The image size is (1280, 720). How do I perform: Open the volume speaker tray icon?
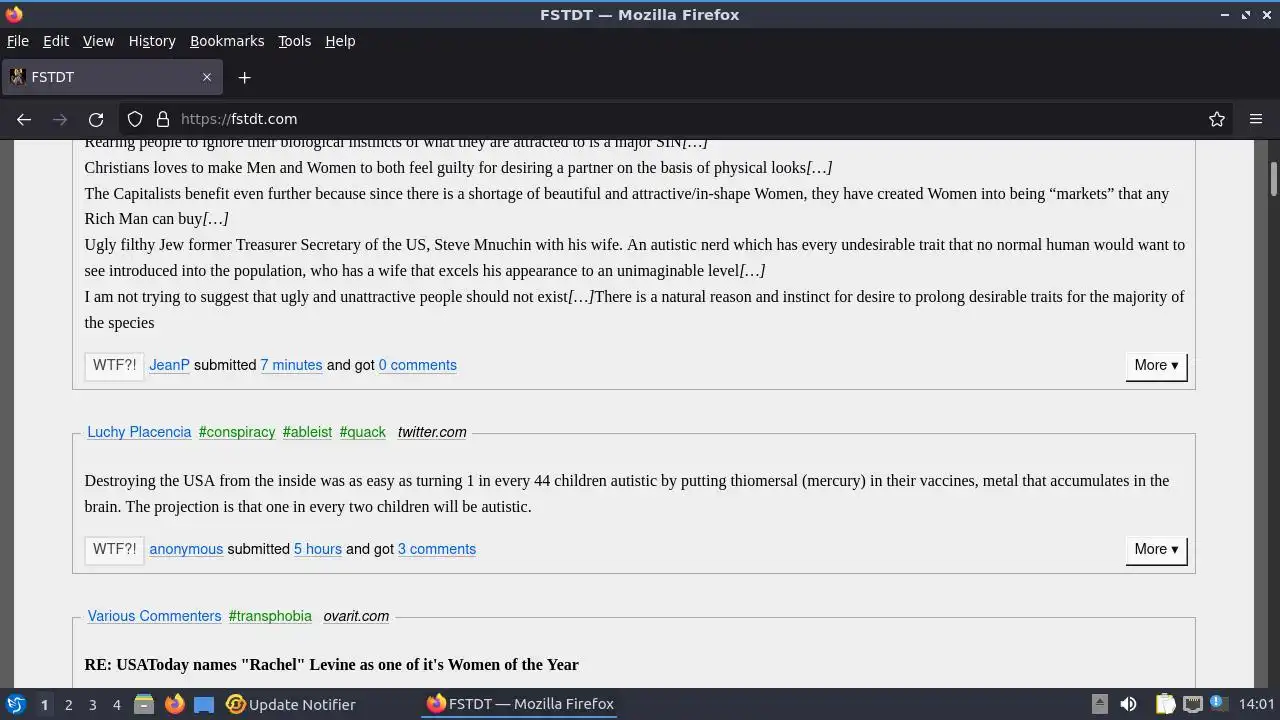coord(1128,704)
